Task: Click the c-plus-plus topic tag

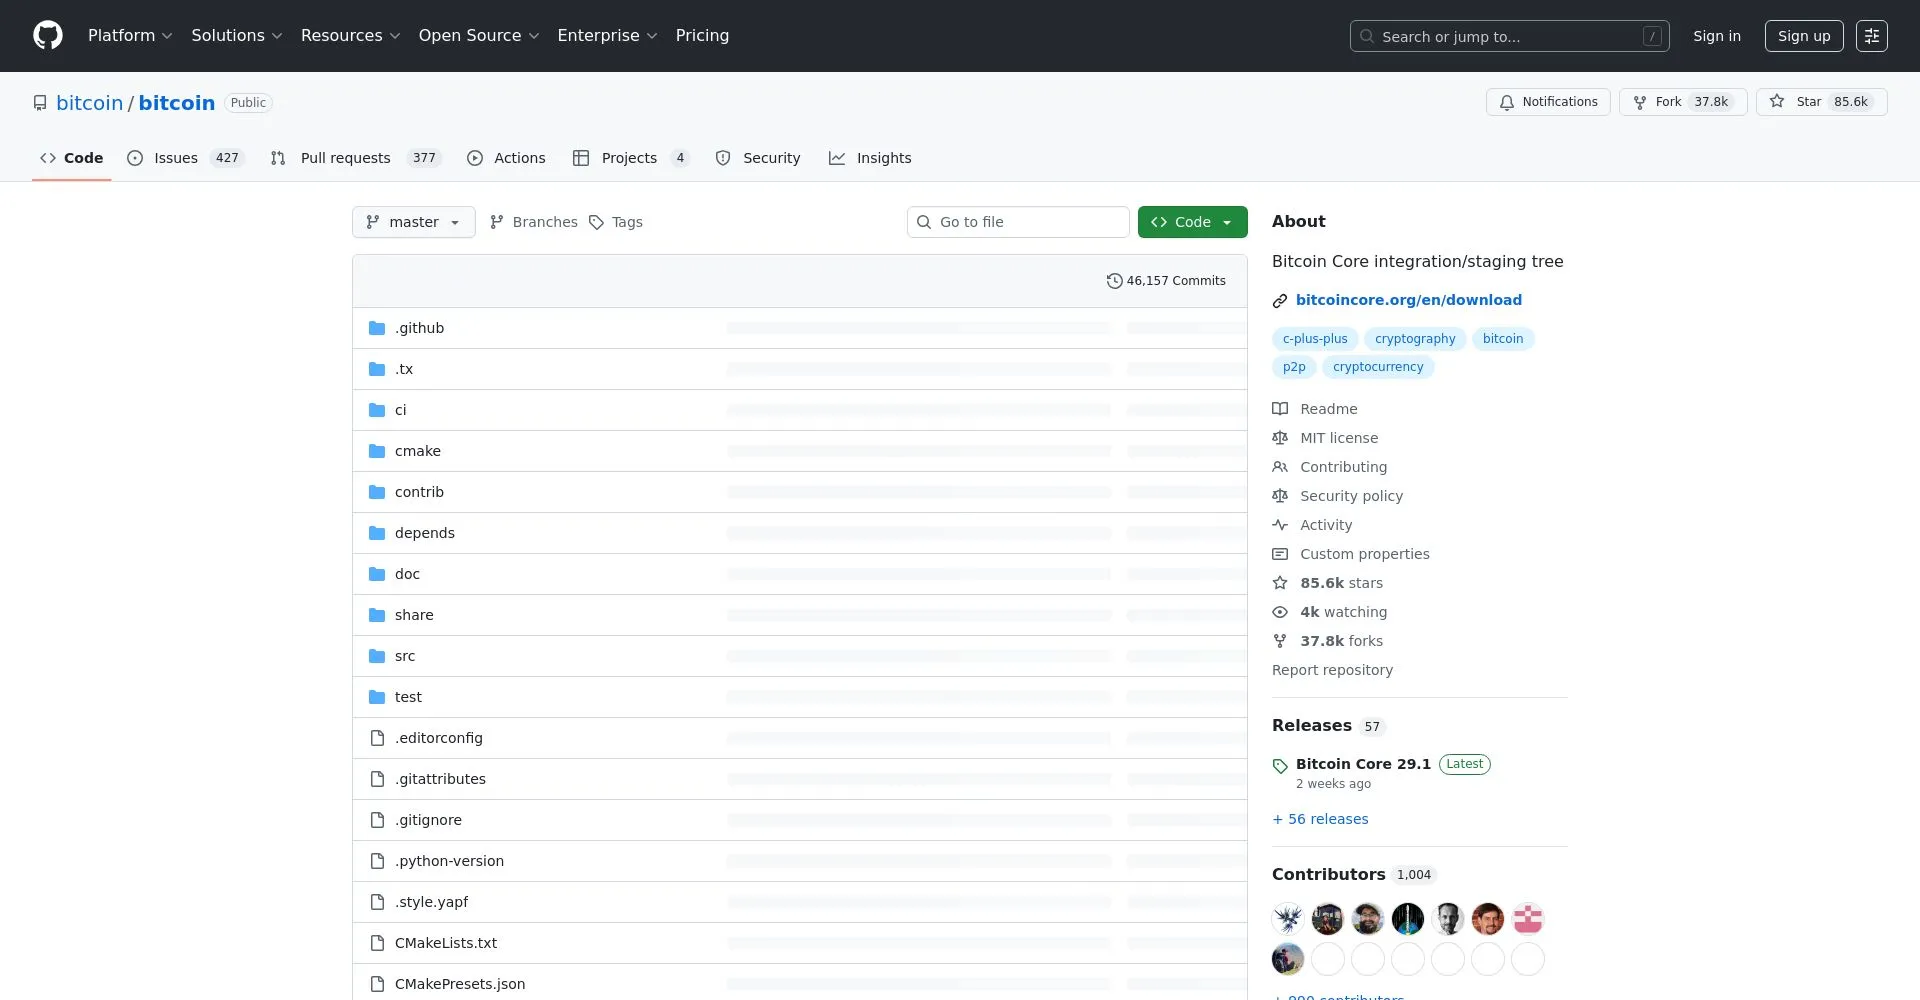Action: pos(1315,339)
